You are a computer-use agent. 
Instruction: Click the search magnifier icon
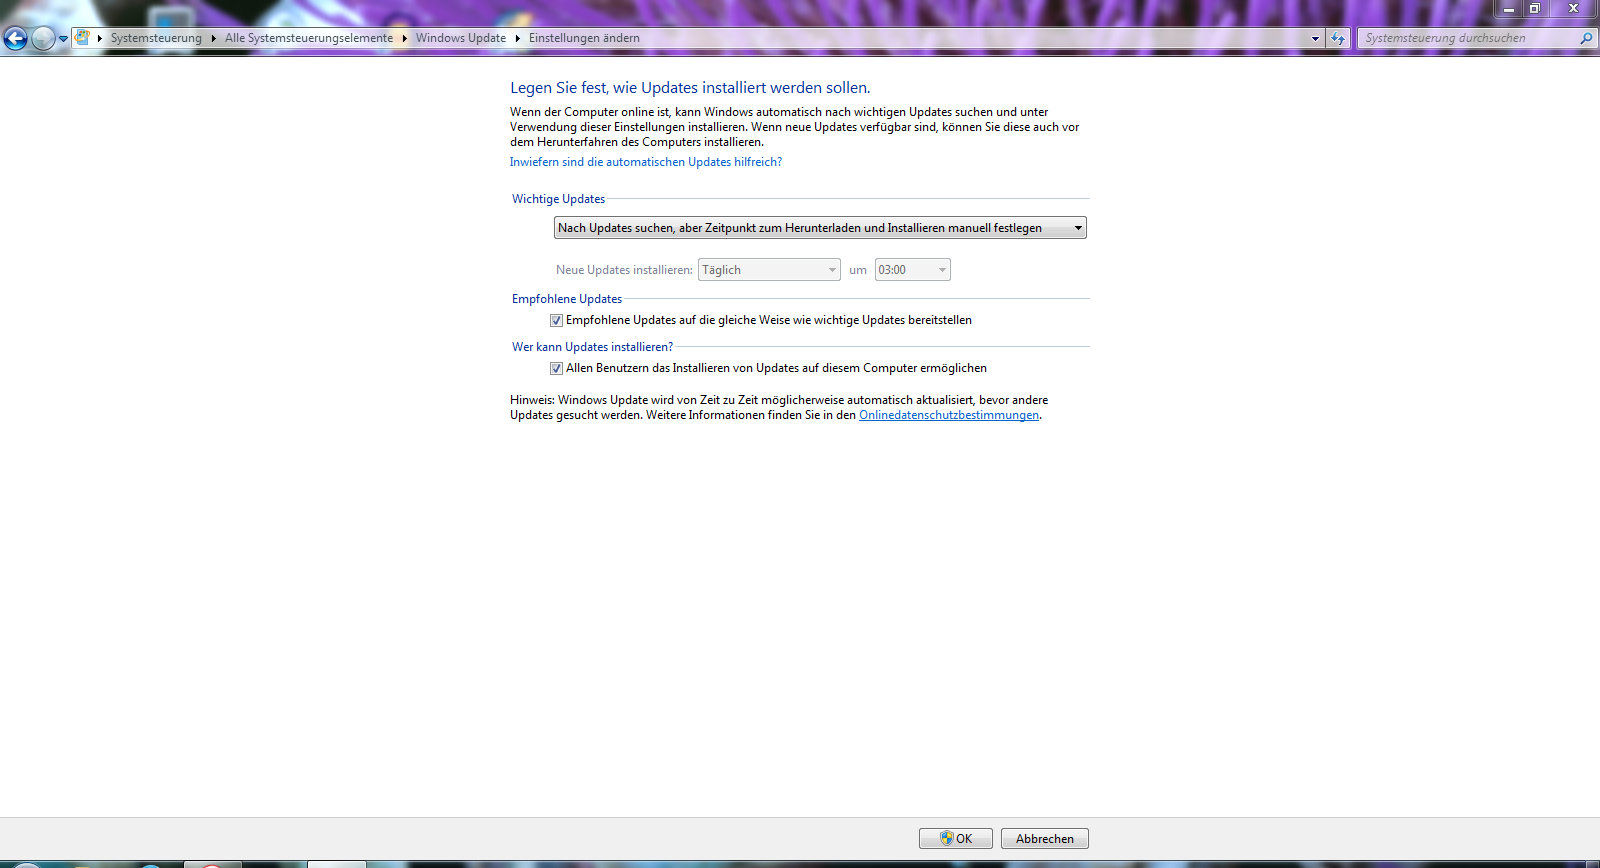click(x=1586, y=38)
